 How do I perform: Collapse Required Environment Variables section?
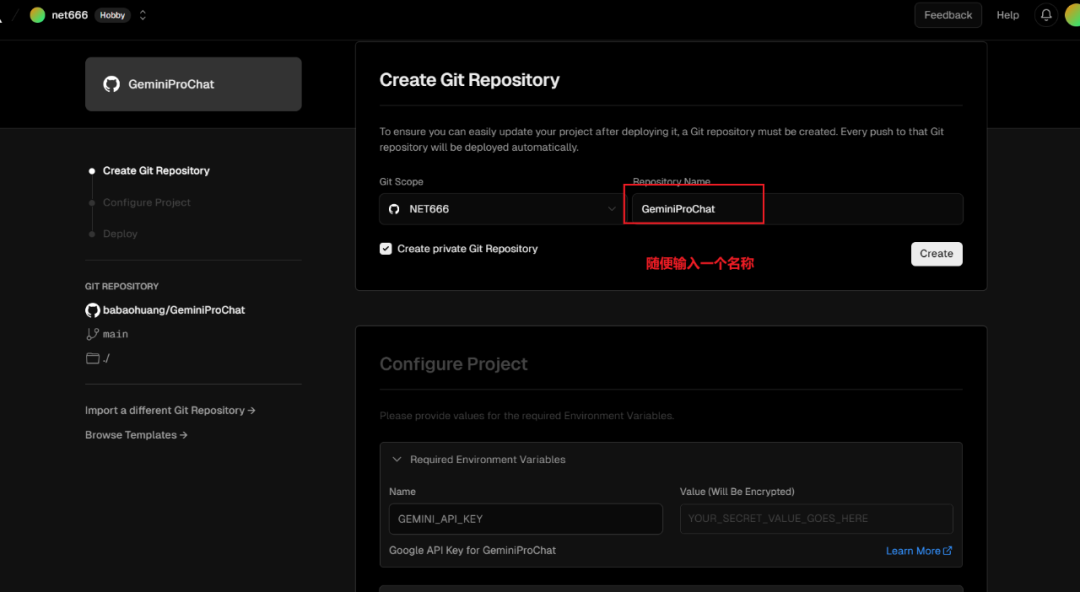(x=397, y=459)
